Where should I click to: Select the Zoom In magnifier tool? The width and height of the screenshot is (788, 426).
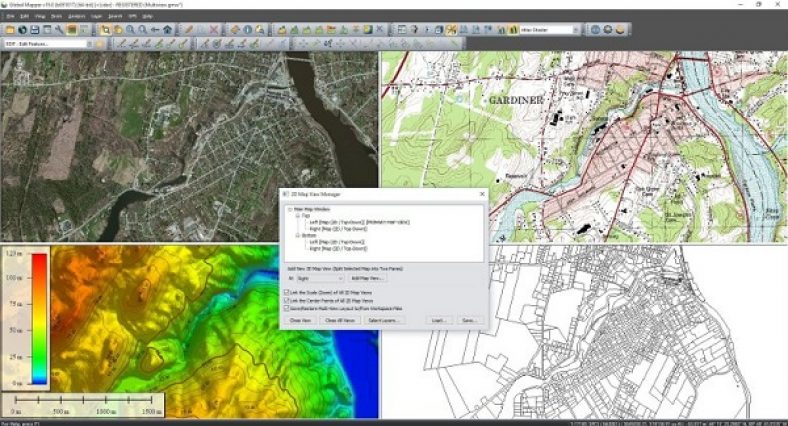(130, 30)
